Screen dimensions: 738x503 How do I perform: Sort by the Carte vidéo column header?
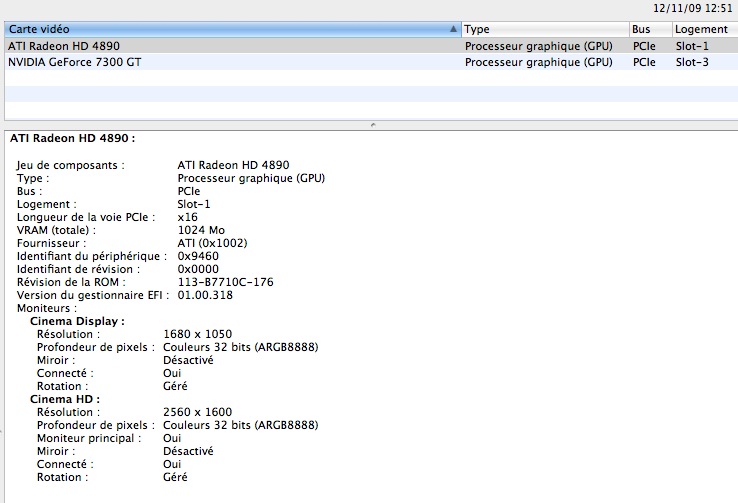(233, 29)
